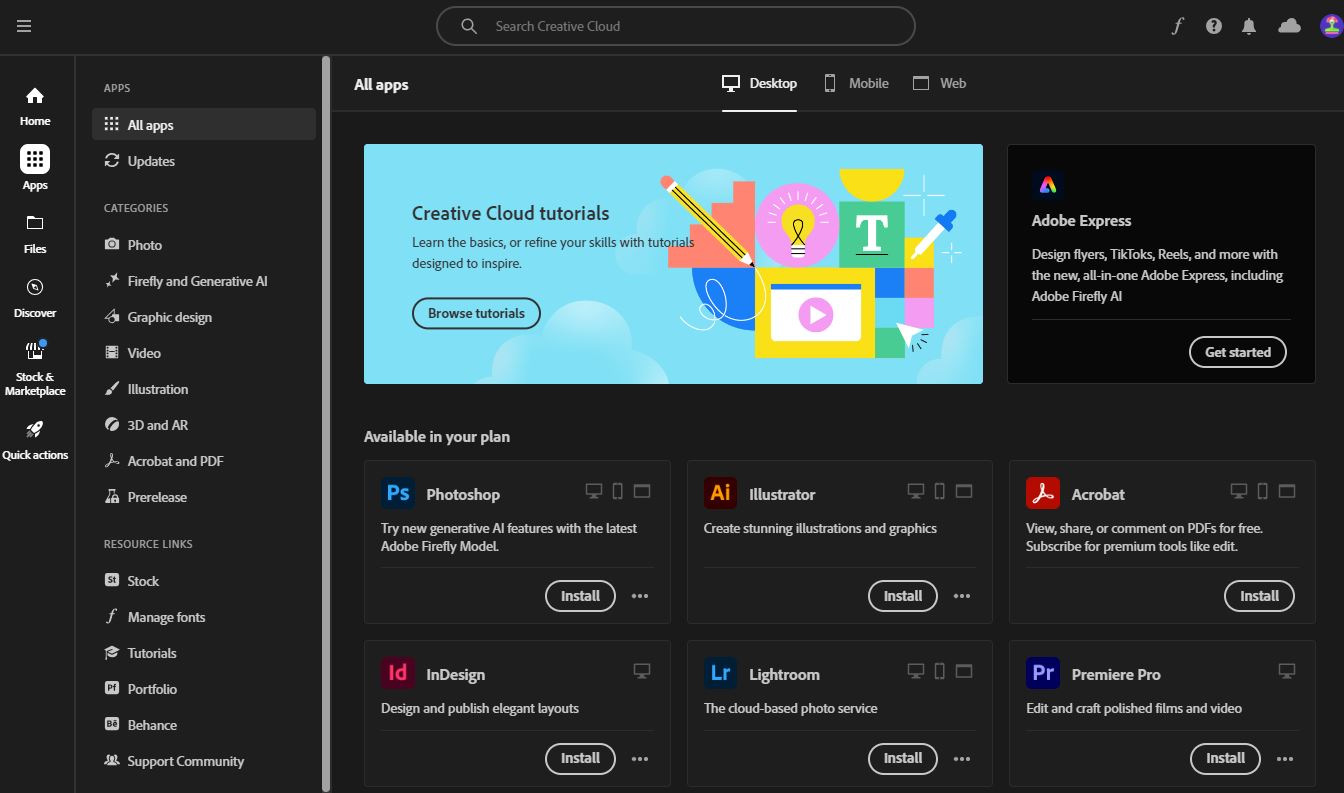
Task: Open the hamburger menu icon
Action: 24,26
